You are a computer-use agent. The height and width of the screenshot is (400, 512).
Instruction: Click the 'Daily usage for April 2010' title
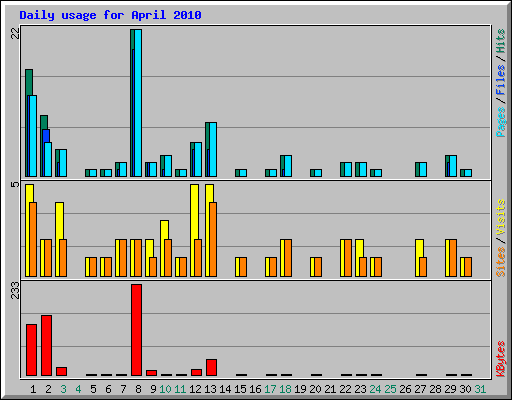click(x=110, y=15)
